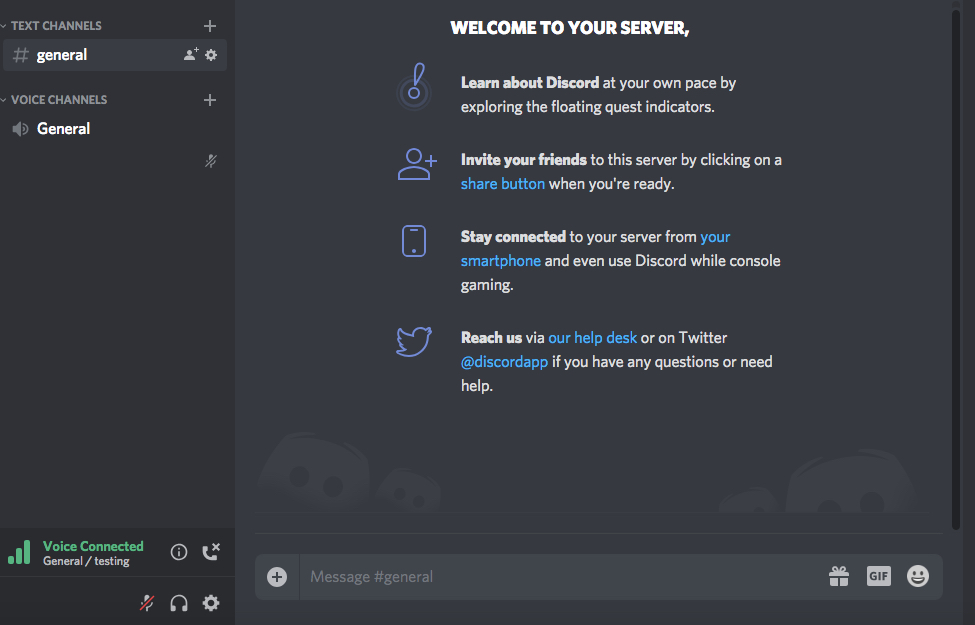Viewport: 975px width, 625px height.
Task: Select the general text channel
Action: 60,55
